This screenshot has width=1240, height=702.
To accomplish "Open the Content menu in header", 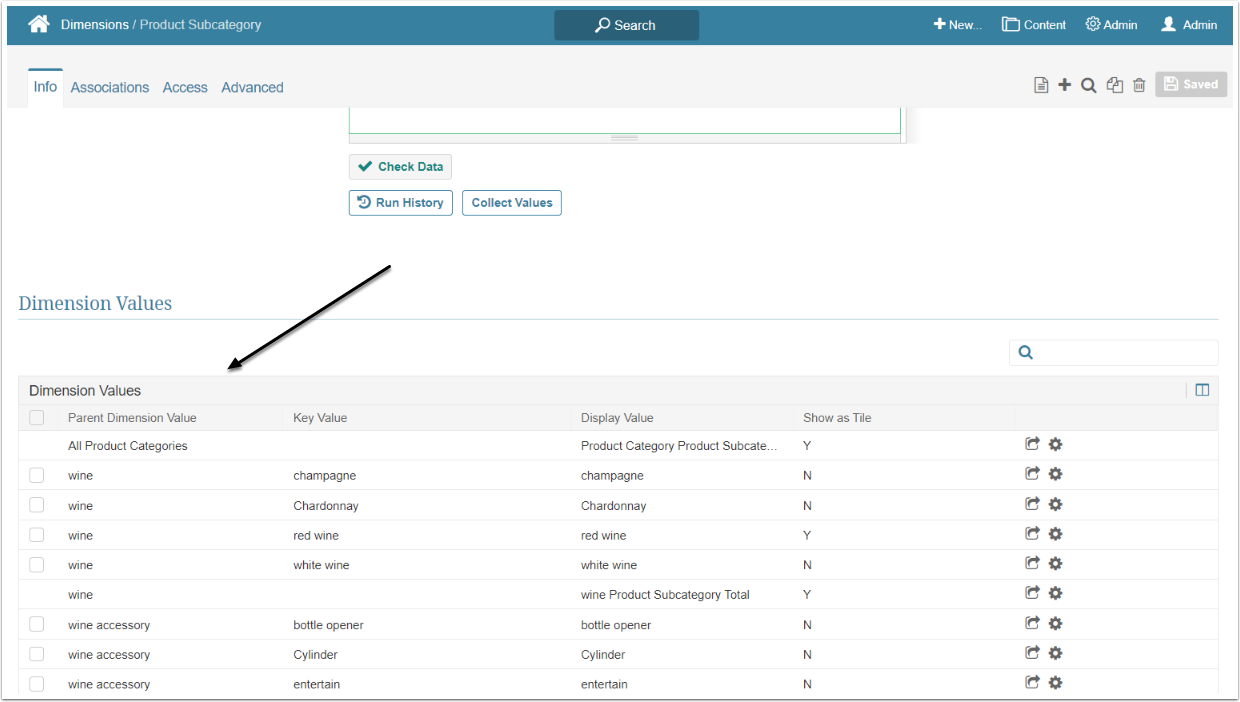I will click(x=1034, y=25).
